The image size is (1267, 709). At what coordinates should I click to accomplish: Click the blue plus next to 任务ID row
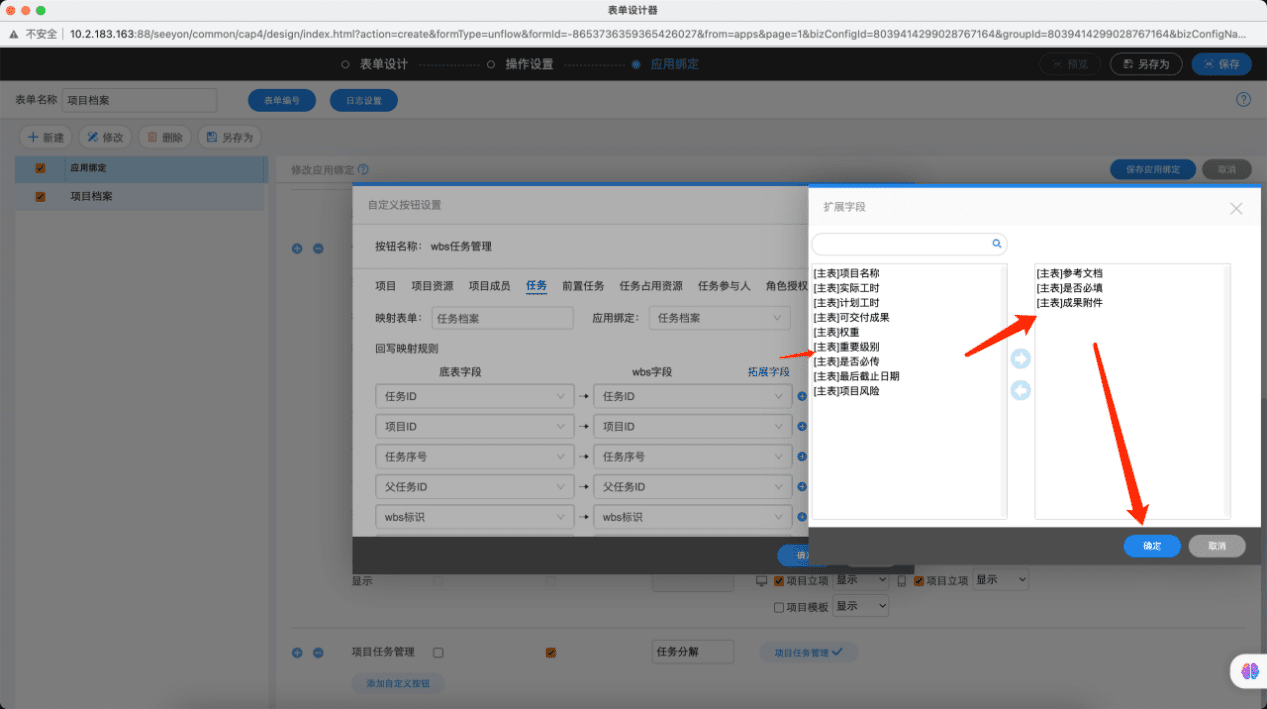tap(802, 397)
